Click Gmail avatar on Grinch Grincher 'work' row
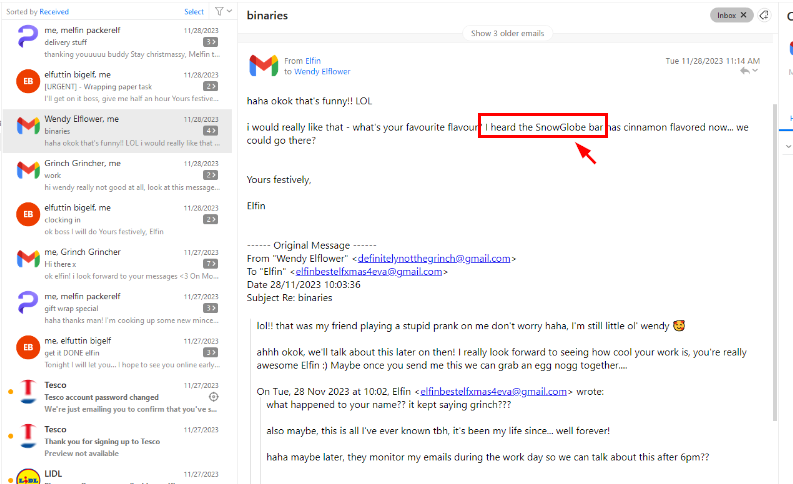793x484 pixels. coord(28,169)
